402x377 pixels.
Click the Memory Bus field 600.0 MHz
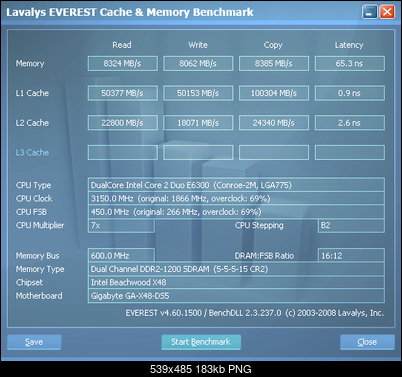coord(121,255)
